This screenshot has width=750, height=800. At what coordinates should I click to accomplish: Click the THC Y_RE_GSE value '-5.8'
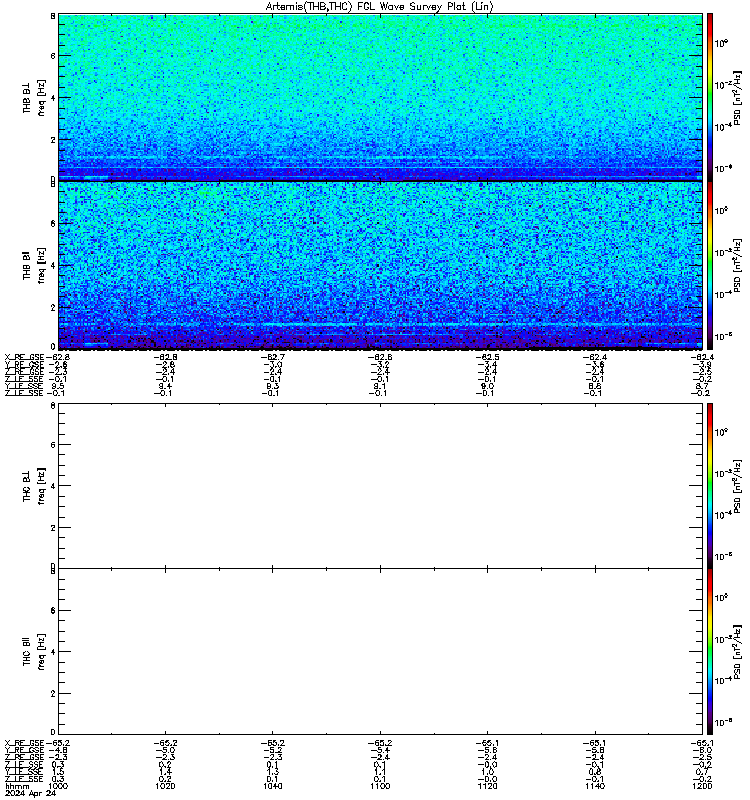[595, 750]
